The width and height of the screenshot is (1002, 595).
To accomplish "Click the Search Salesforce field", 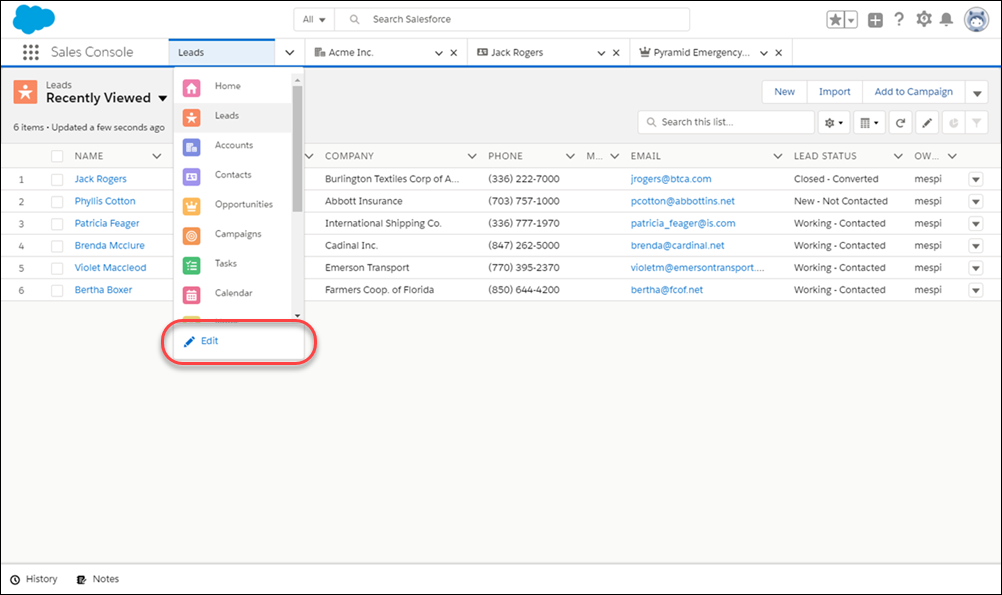I will pyautogui.click(x=512, y=19).
